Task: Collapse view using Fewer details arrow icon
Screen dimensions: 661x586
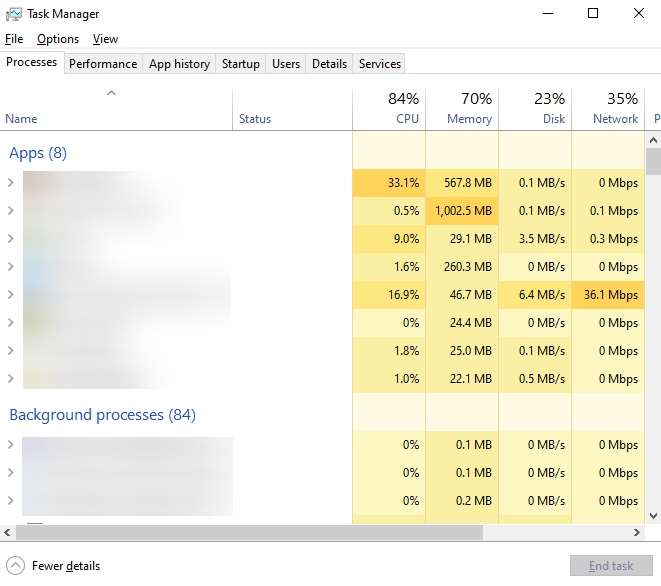Action: point(15,565)
